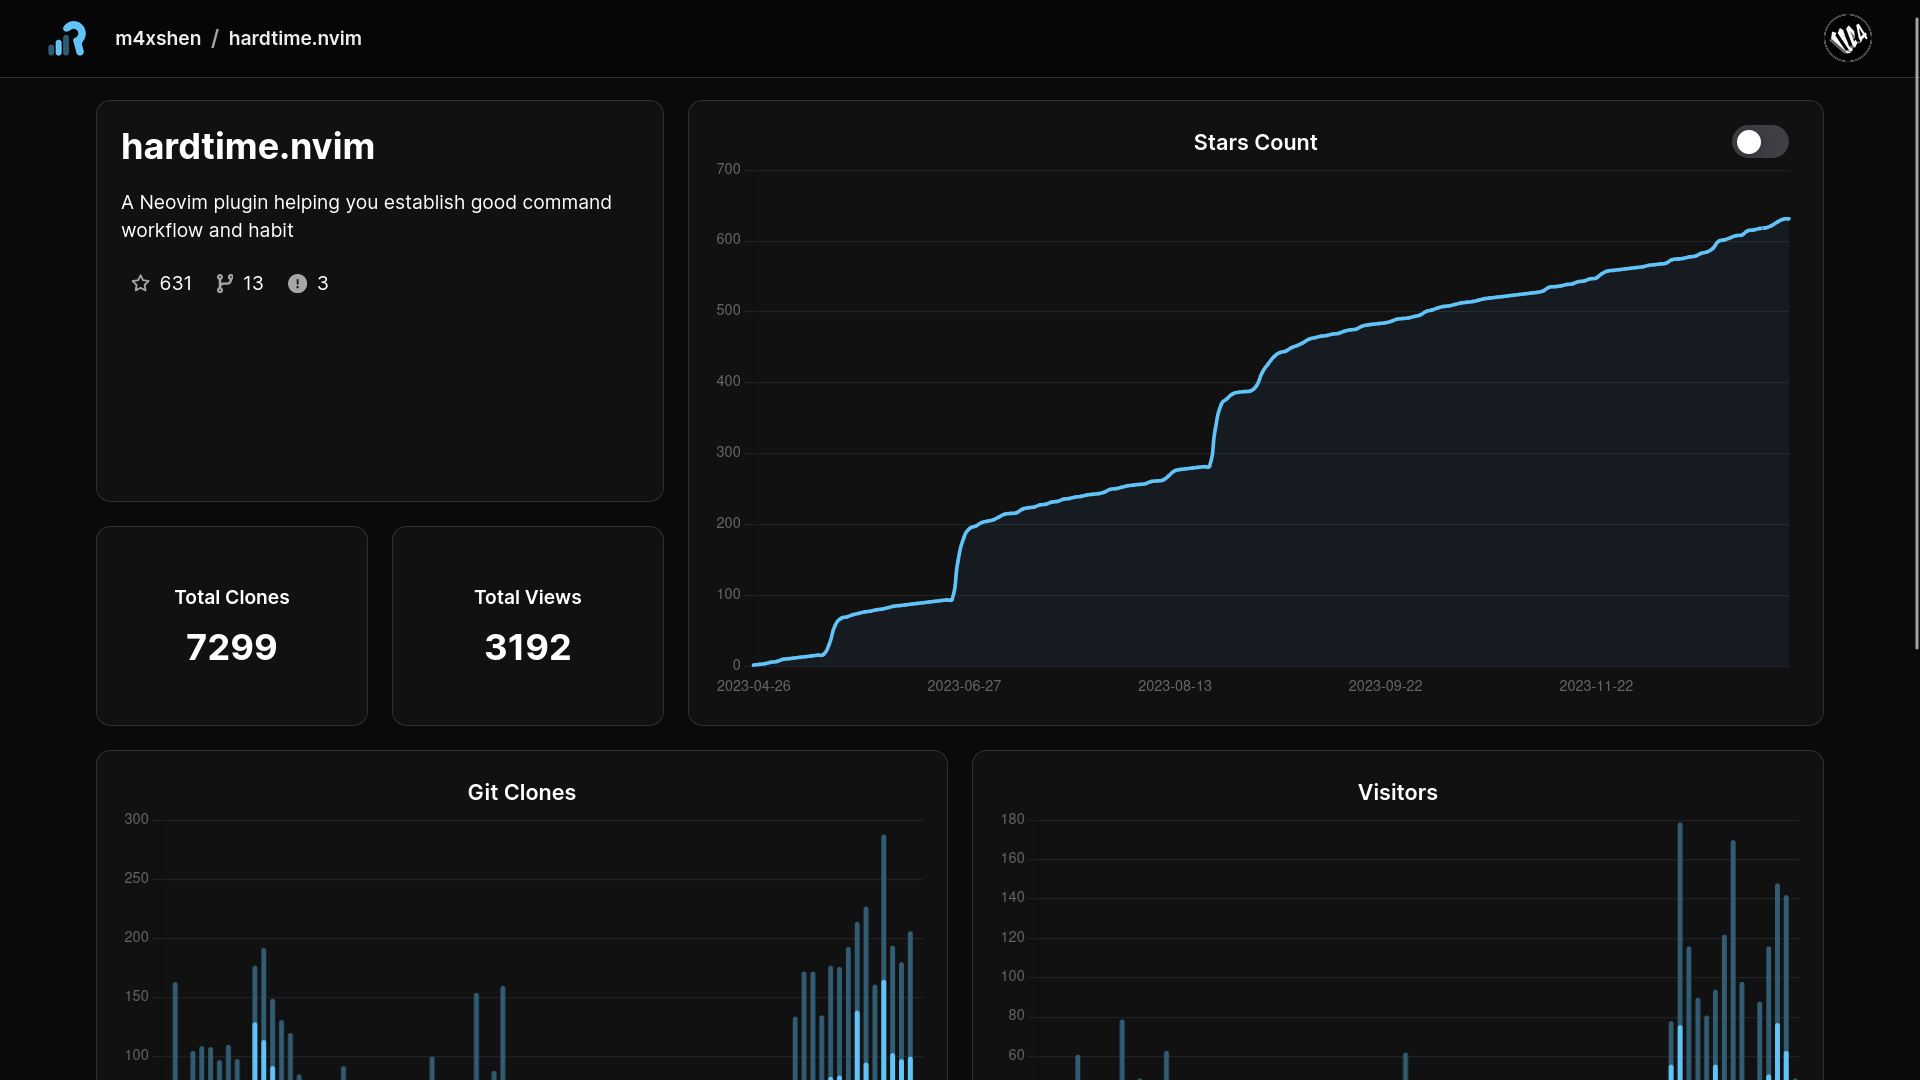
Task: Click the 2023-06-27 axis label
Action: (964, 686)
